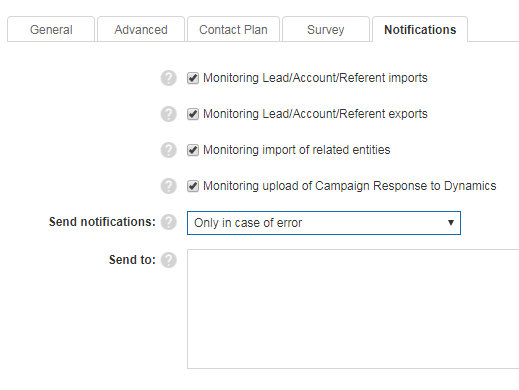Image resolution: width=519 pixels, height=390 pixels.
Task: Uncheck Monitoring upload of Campaign Response checkbox
Action: coord(193,186)
